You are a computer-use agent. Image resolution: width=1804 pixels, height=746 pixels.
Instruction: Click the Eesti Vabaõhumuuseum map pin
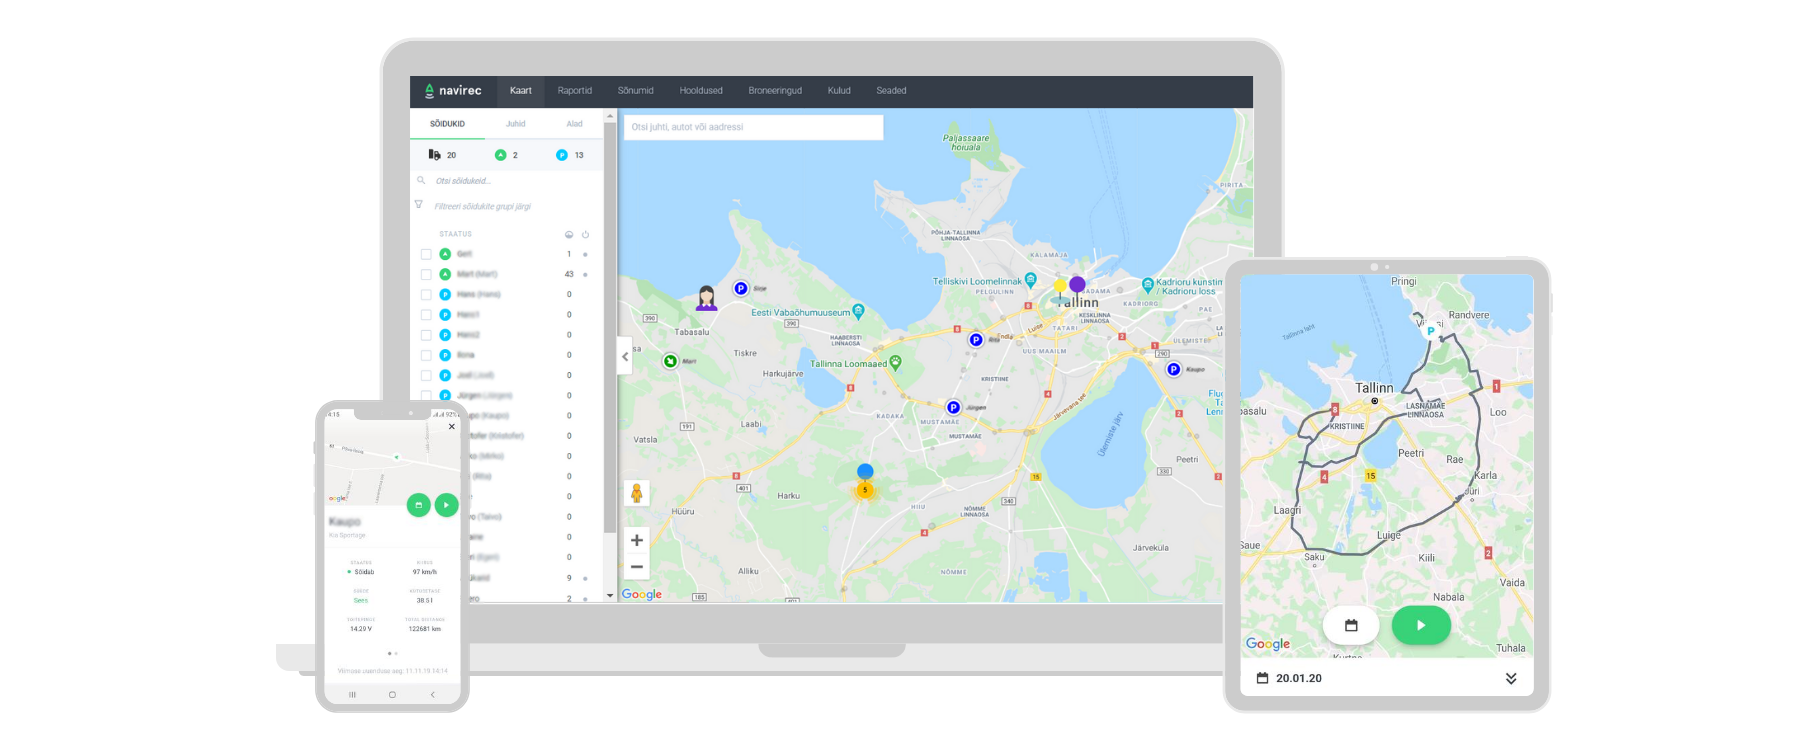858,312
